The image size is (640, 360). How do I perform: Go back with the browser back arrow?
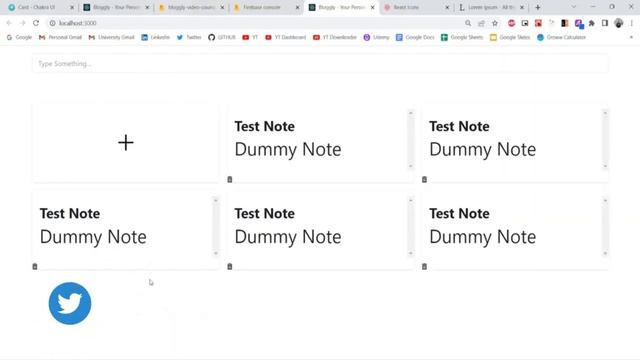tap(9, 23)
